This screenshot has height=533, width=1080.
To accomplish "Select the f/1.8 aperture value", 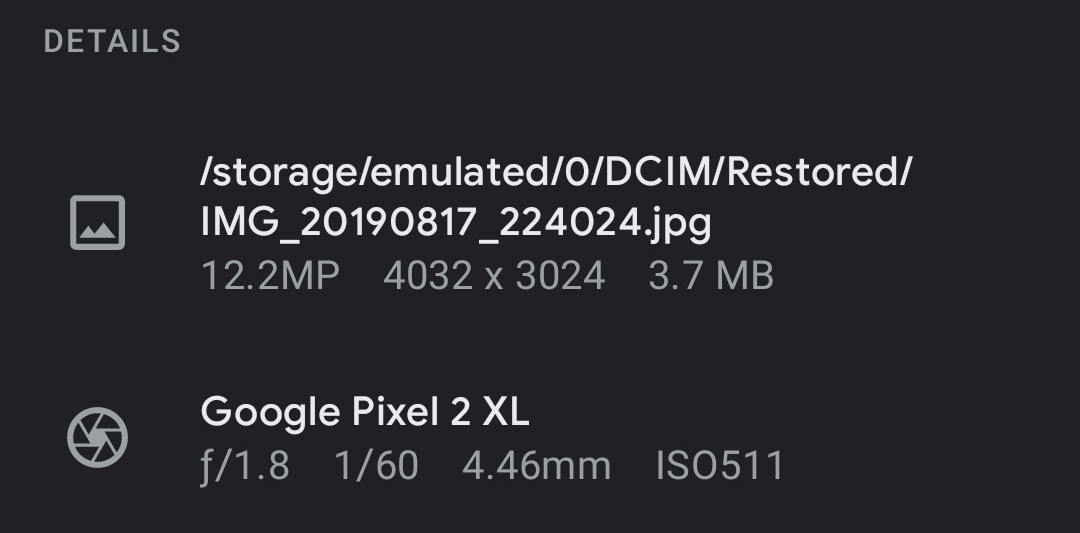I will [245, 465].
